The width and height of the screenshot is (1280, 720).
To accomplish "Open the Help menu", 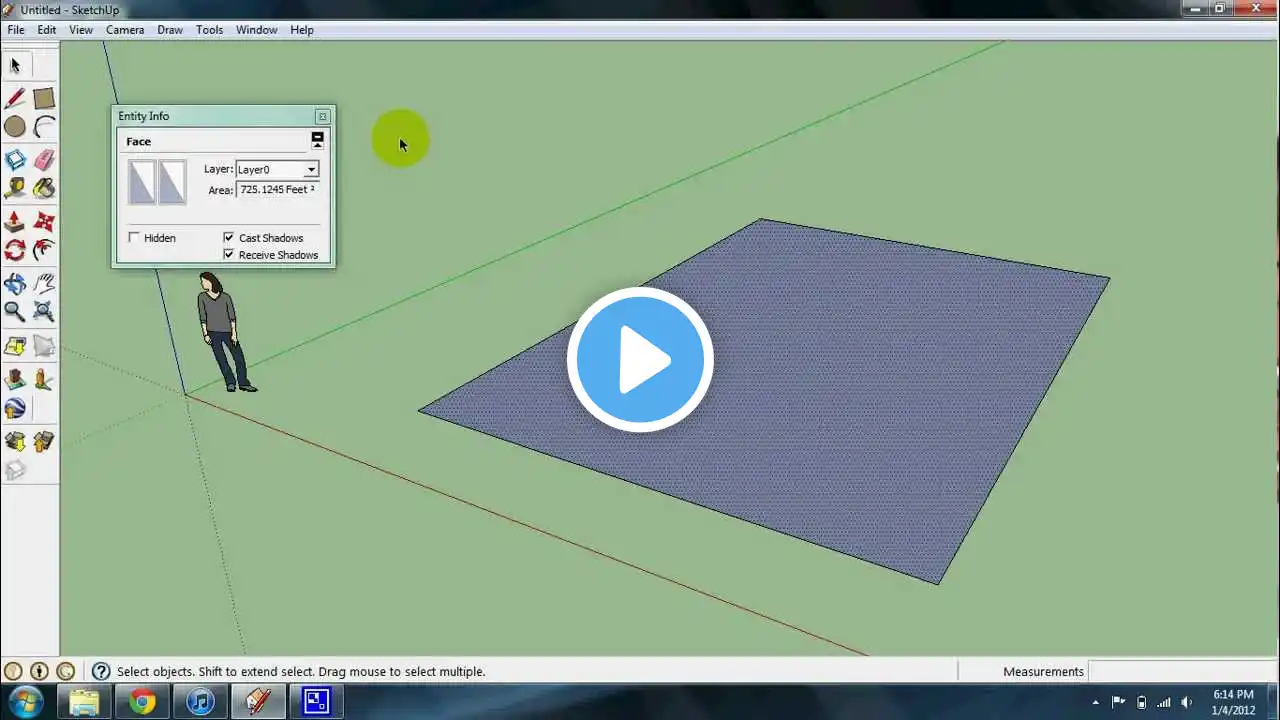I will point(302,30).
